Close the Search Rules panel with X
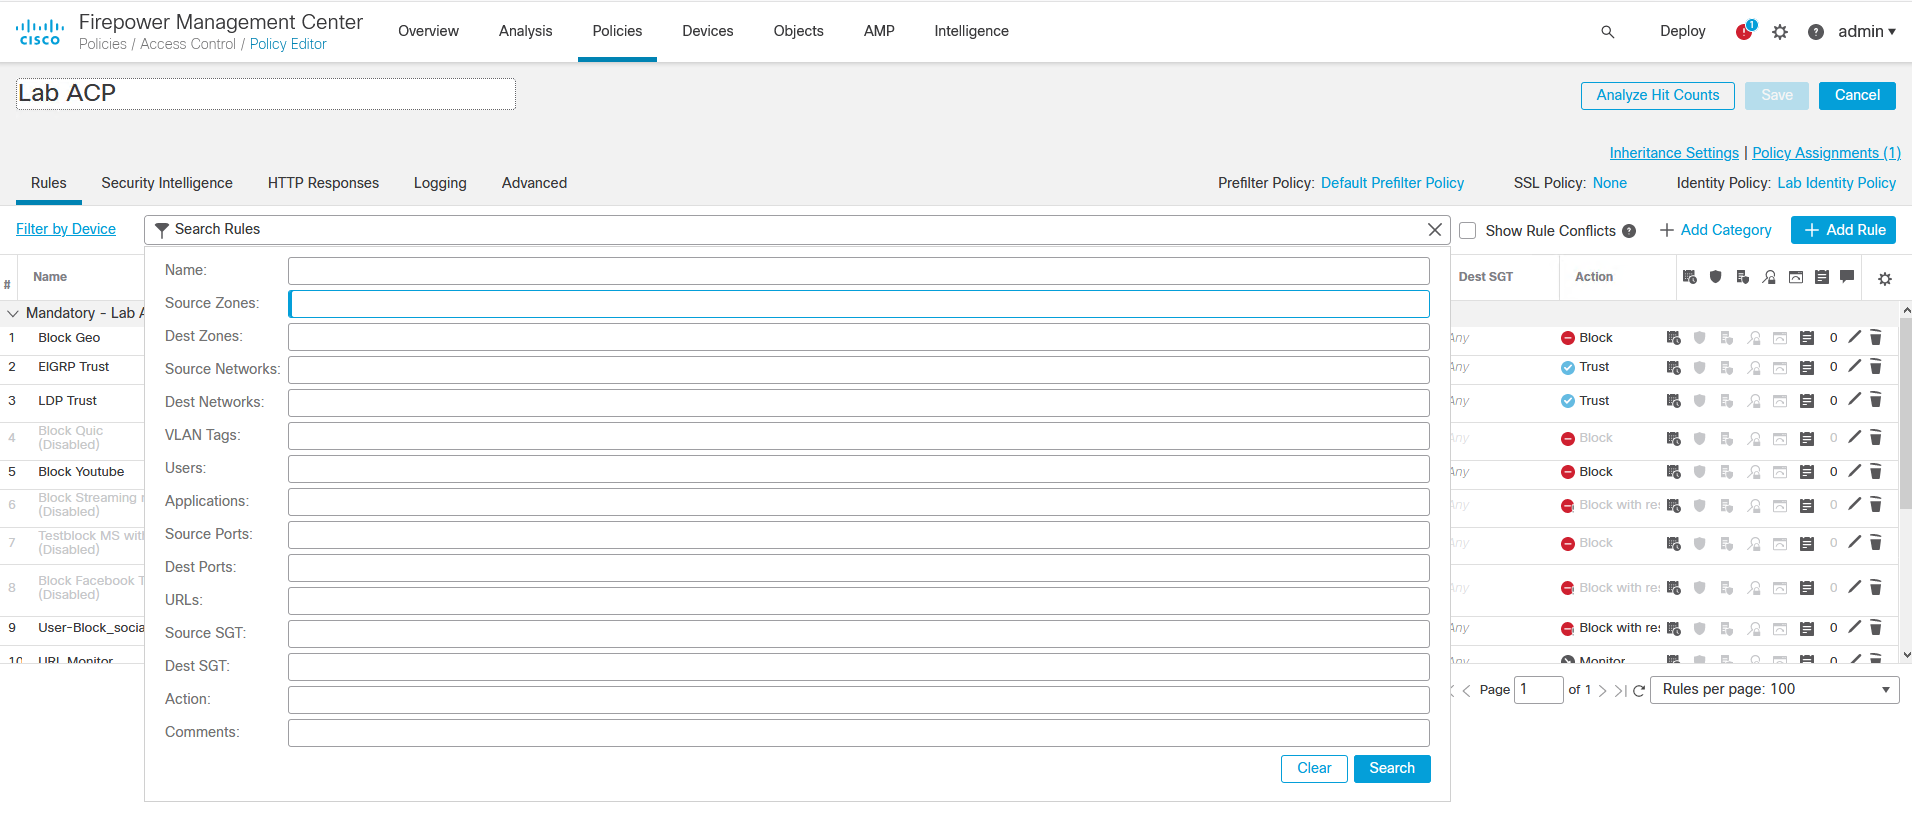This screenshot has width=1912, height=826. tap(1434, 230)
